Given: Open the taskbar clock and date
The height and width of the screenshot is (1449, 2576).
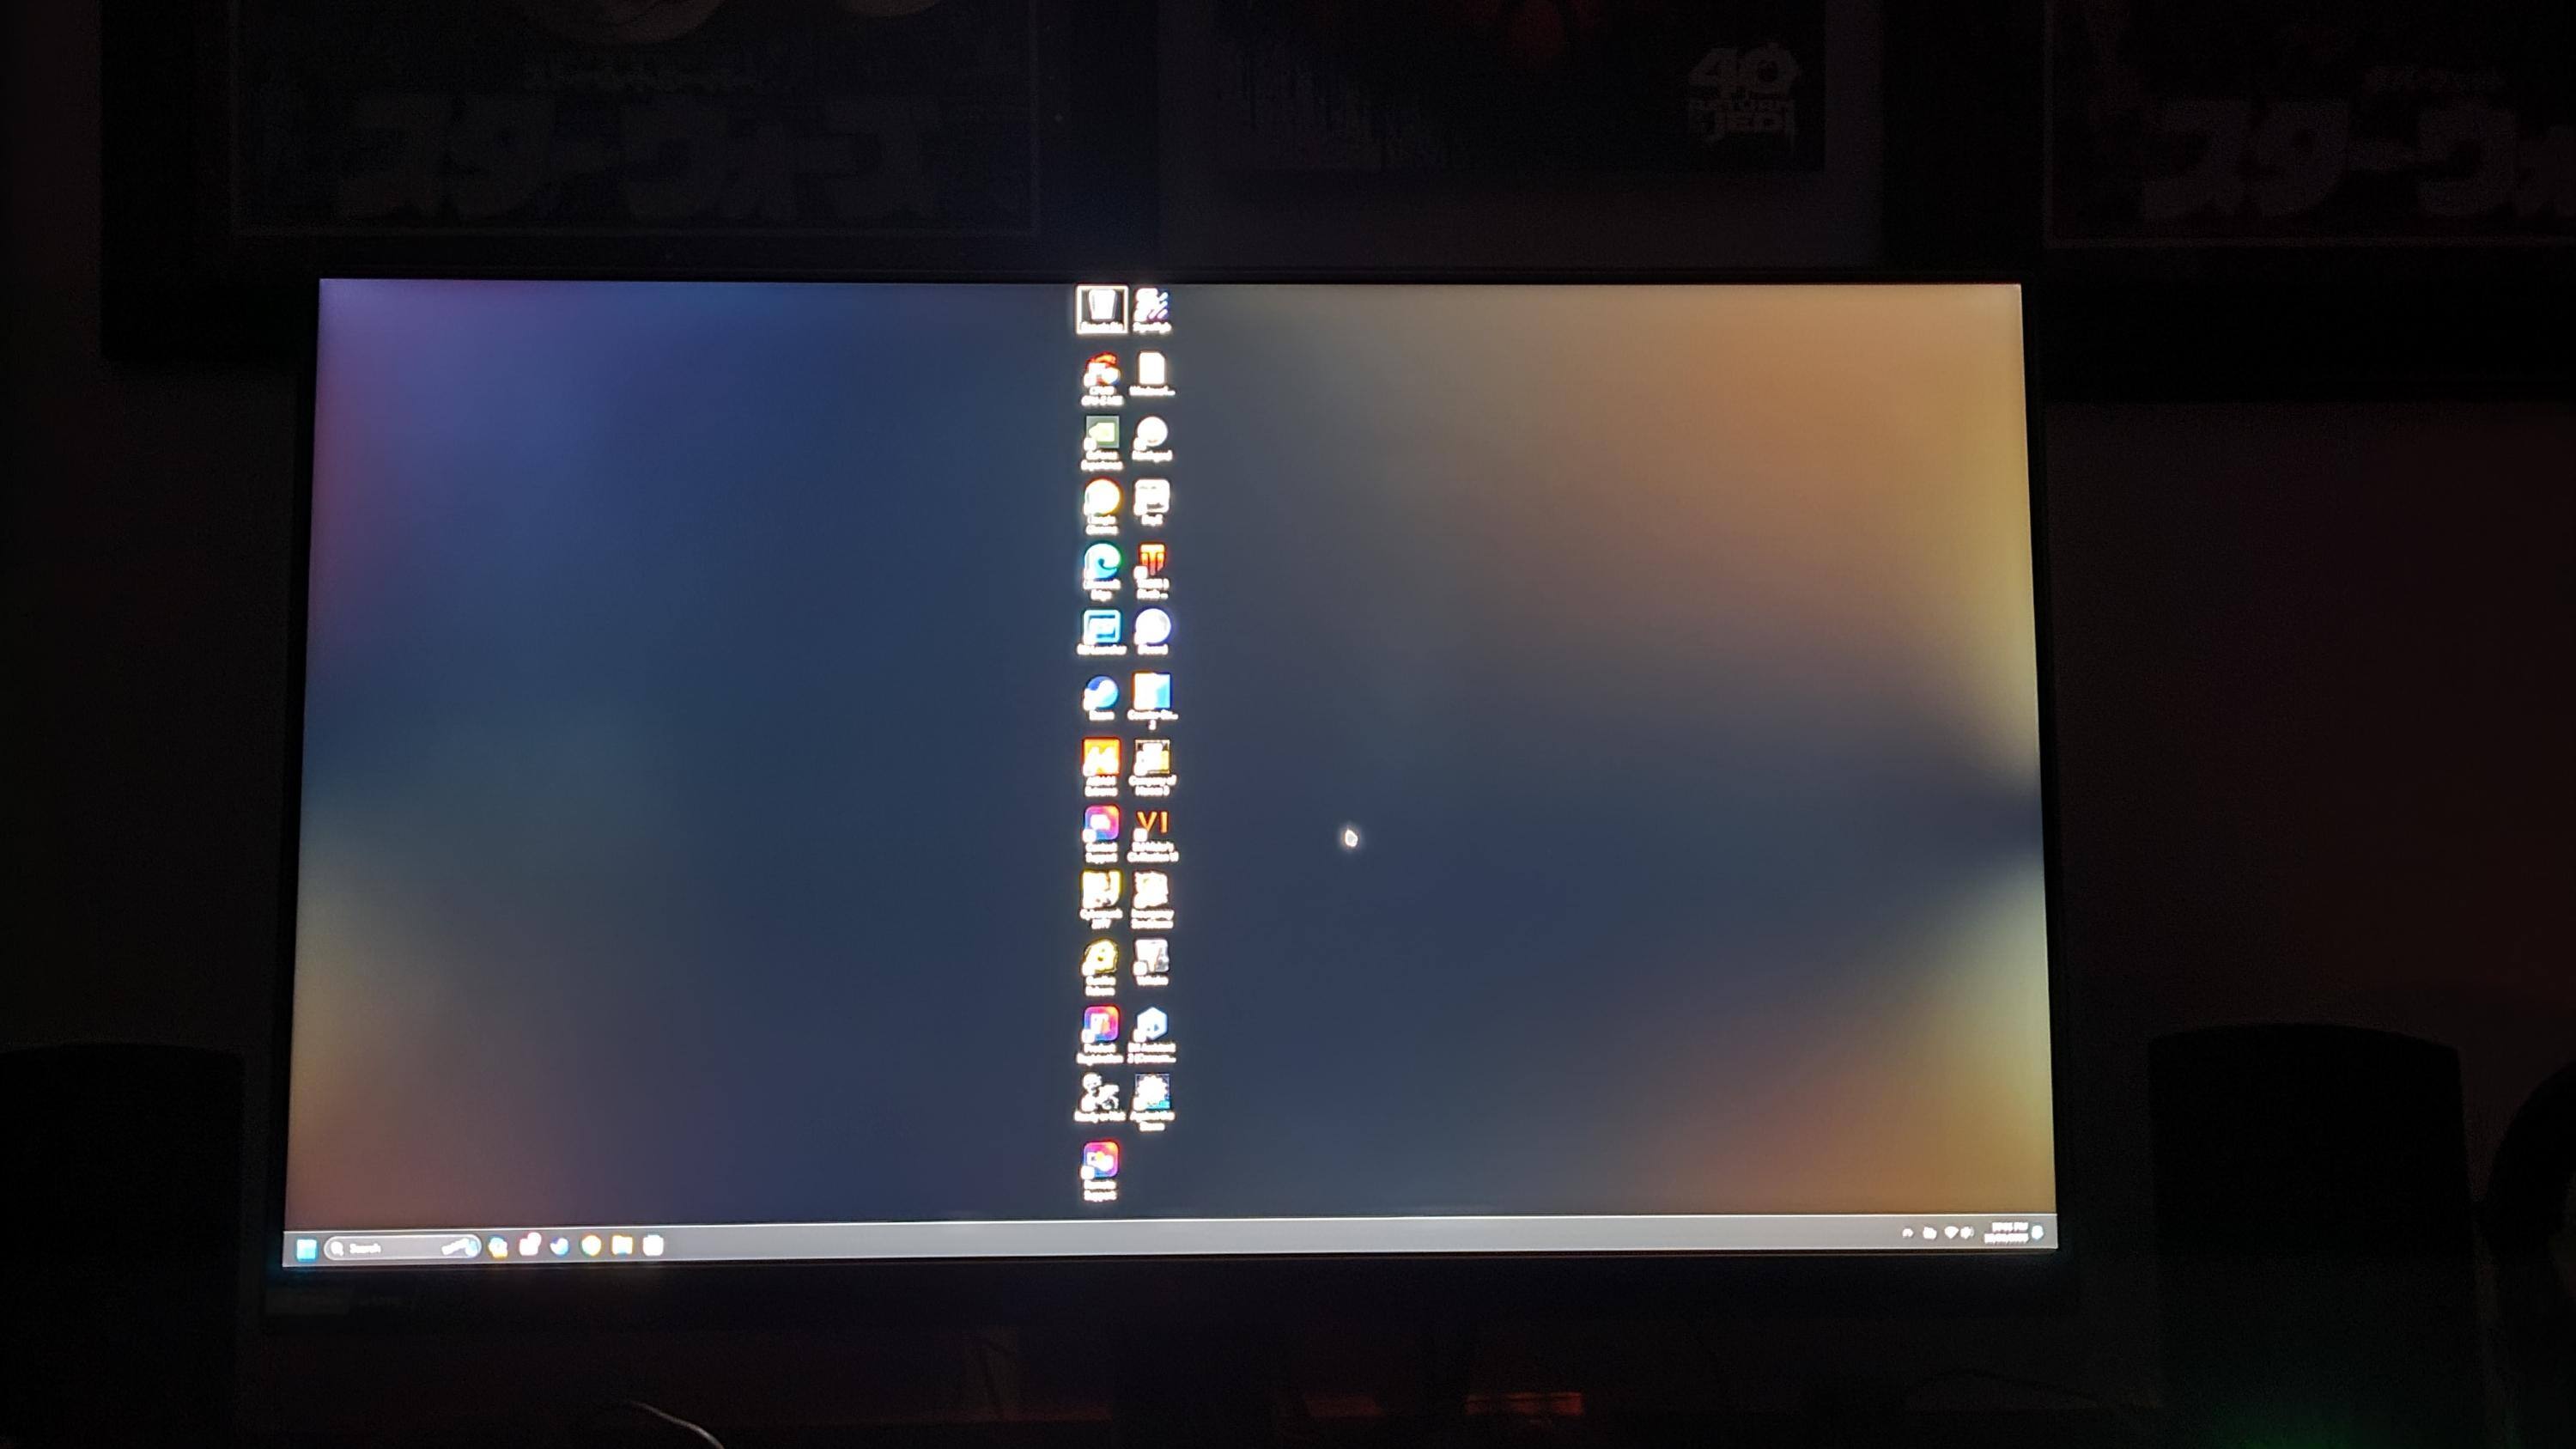Looking at the screenshot, I should [x=2006, y=1233].
